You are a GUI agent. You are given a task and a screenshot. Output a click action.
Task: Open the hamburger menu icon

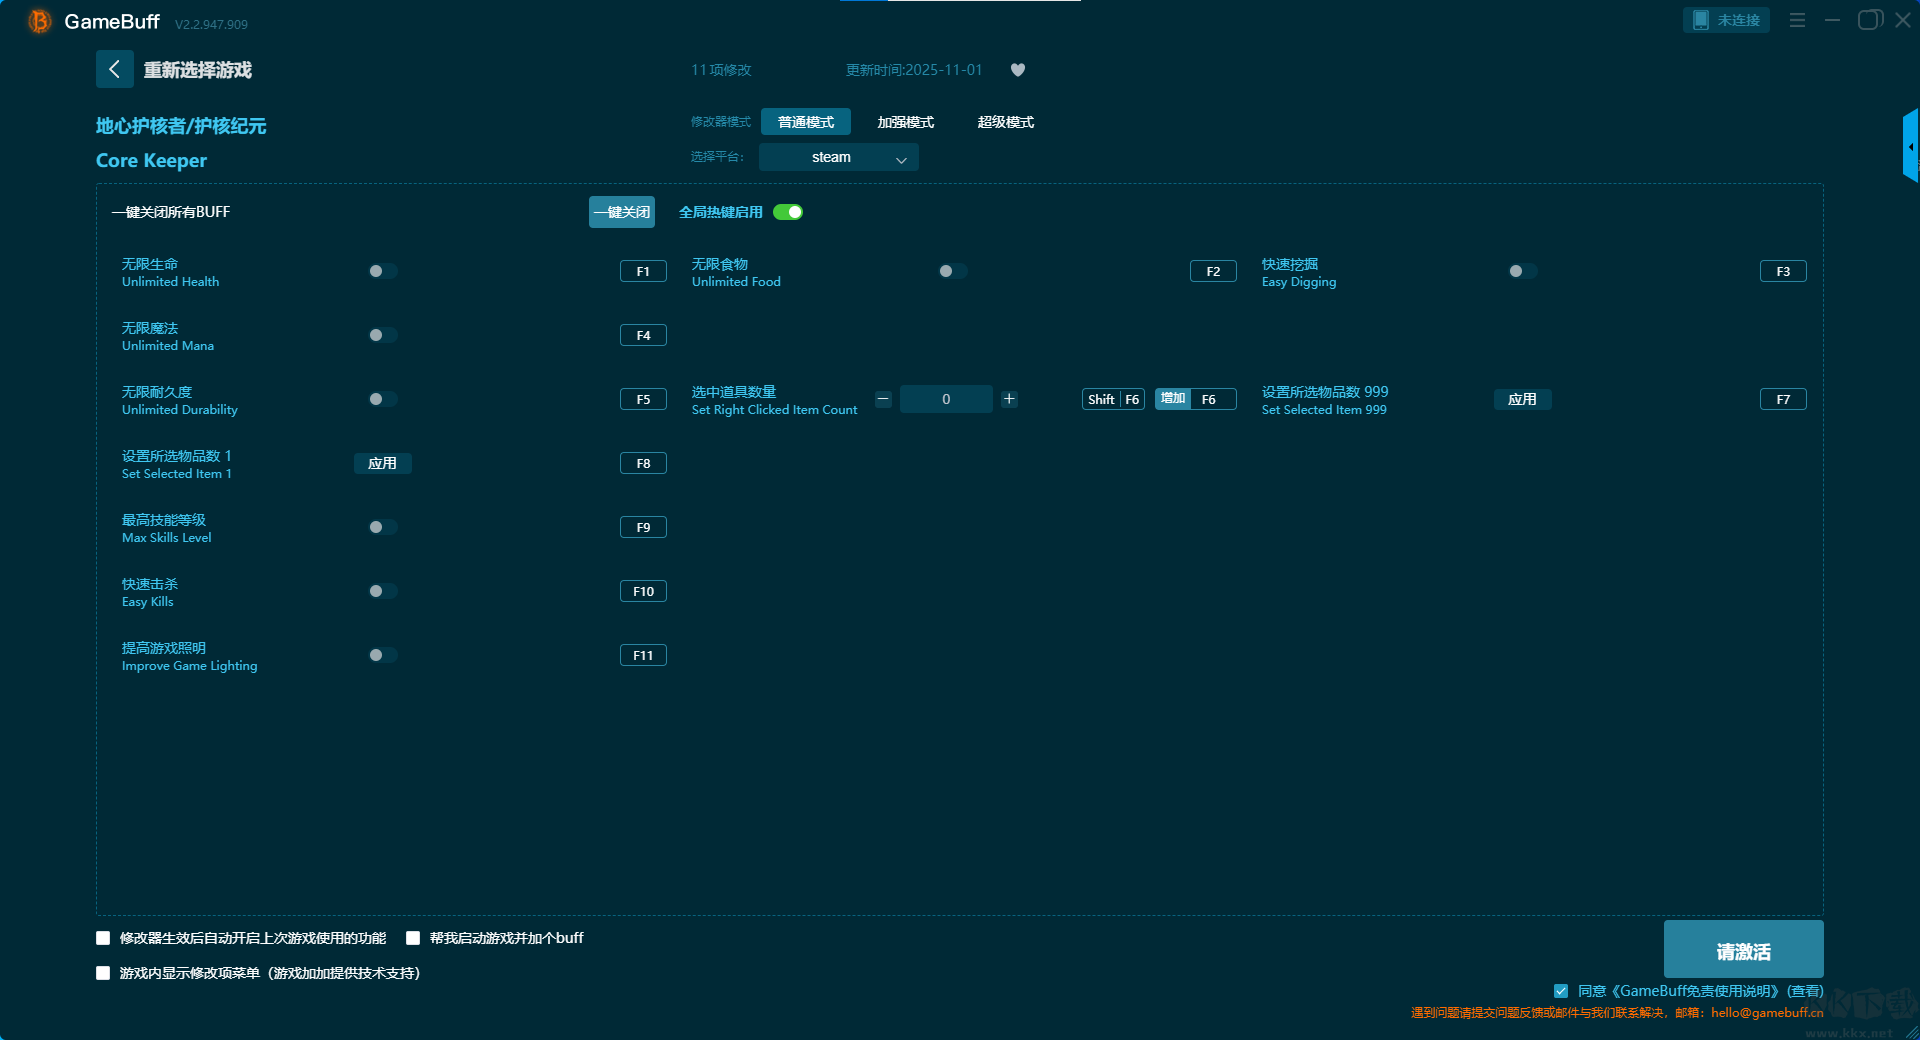(1797, 20)
